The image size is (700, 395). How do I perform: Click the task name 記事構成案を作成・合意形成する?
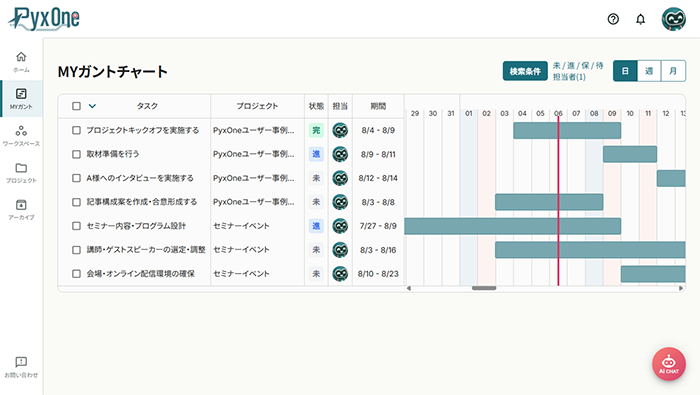click(142, 202)
